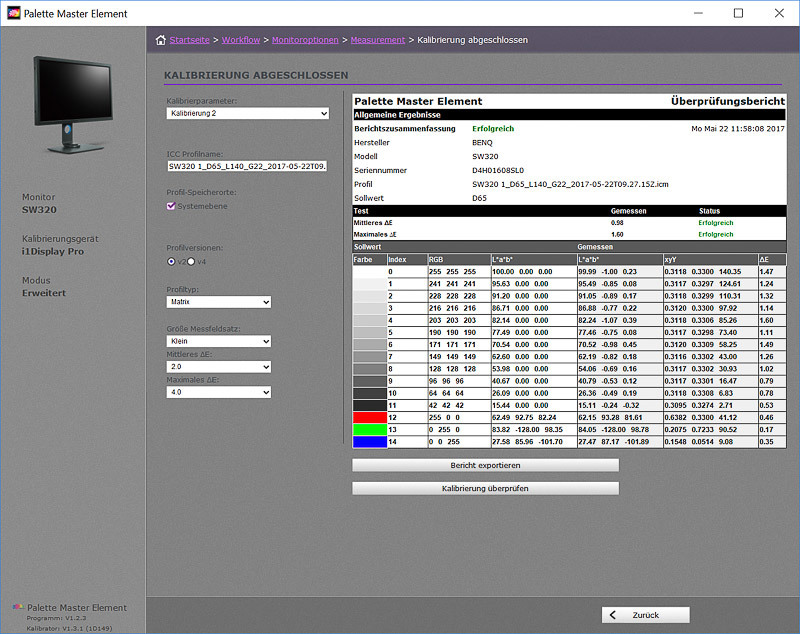
Task: Click the red color swatch in row 12
Action: (370, 417)
